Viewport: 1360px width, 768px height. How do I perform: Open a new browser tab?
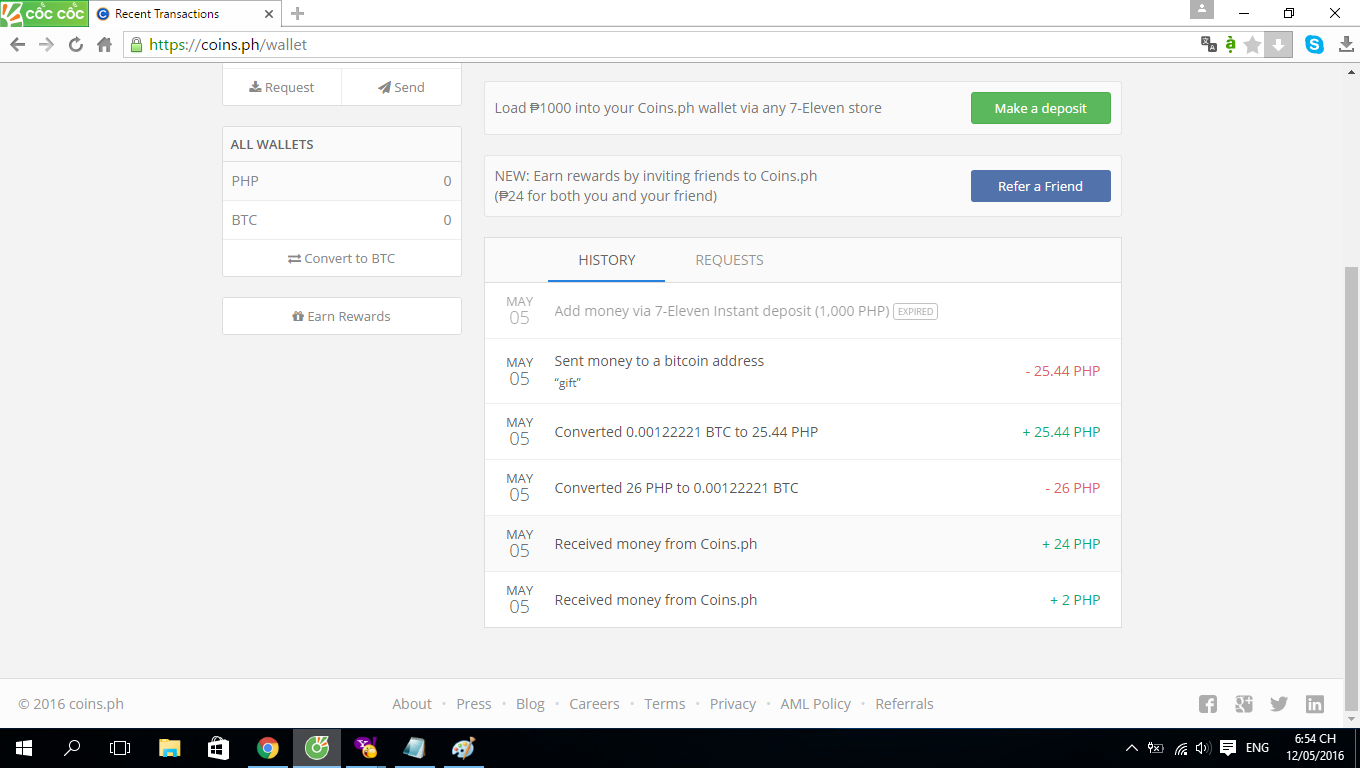click(297, 14)
